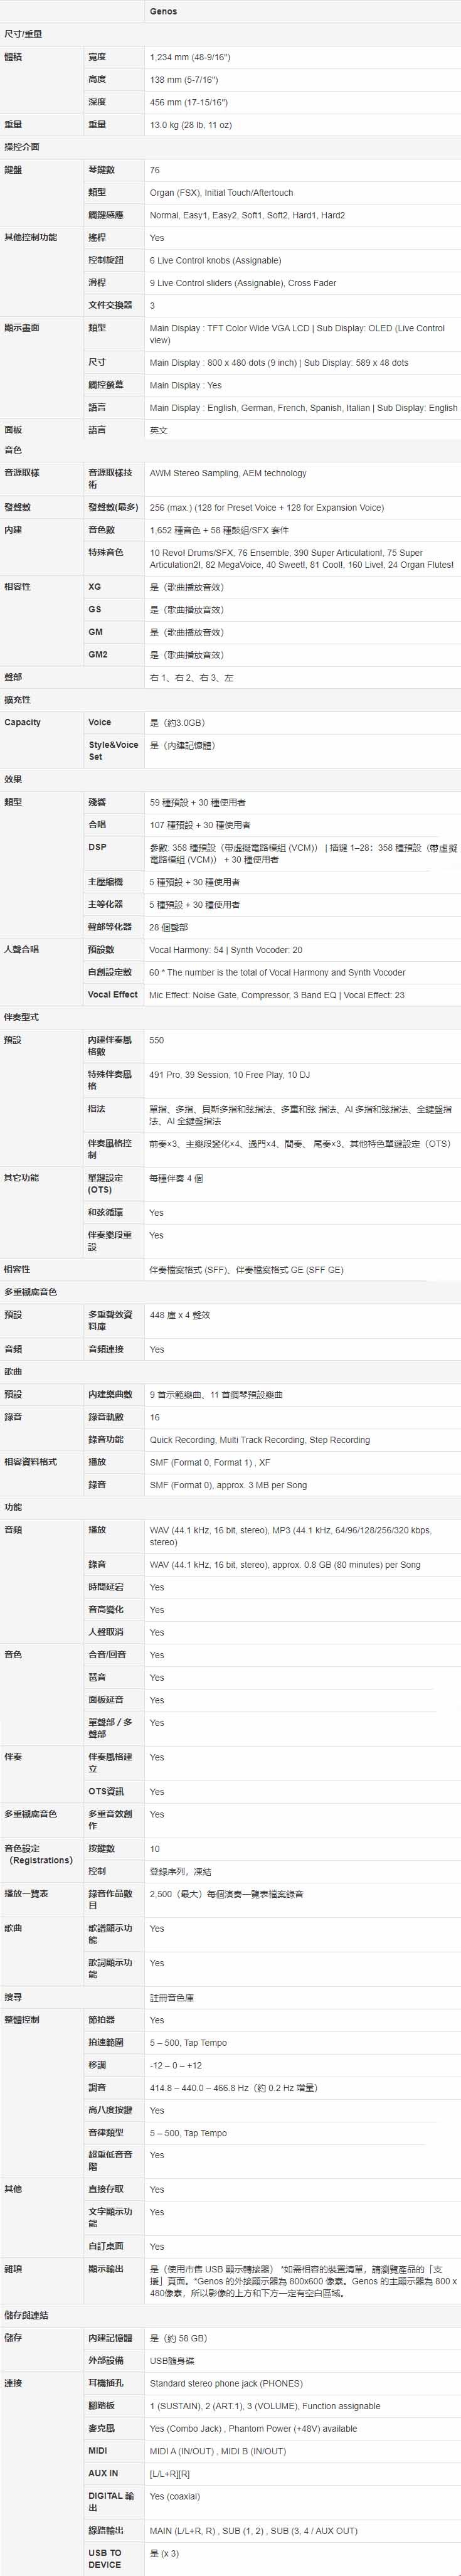Image resolution: width=461 pixels, height=2576 pixels.
Task: Select 'Quick Recording, Multi Track Recording, Step Recording'
Action: [260, 1440]
